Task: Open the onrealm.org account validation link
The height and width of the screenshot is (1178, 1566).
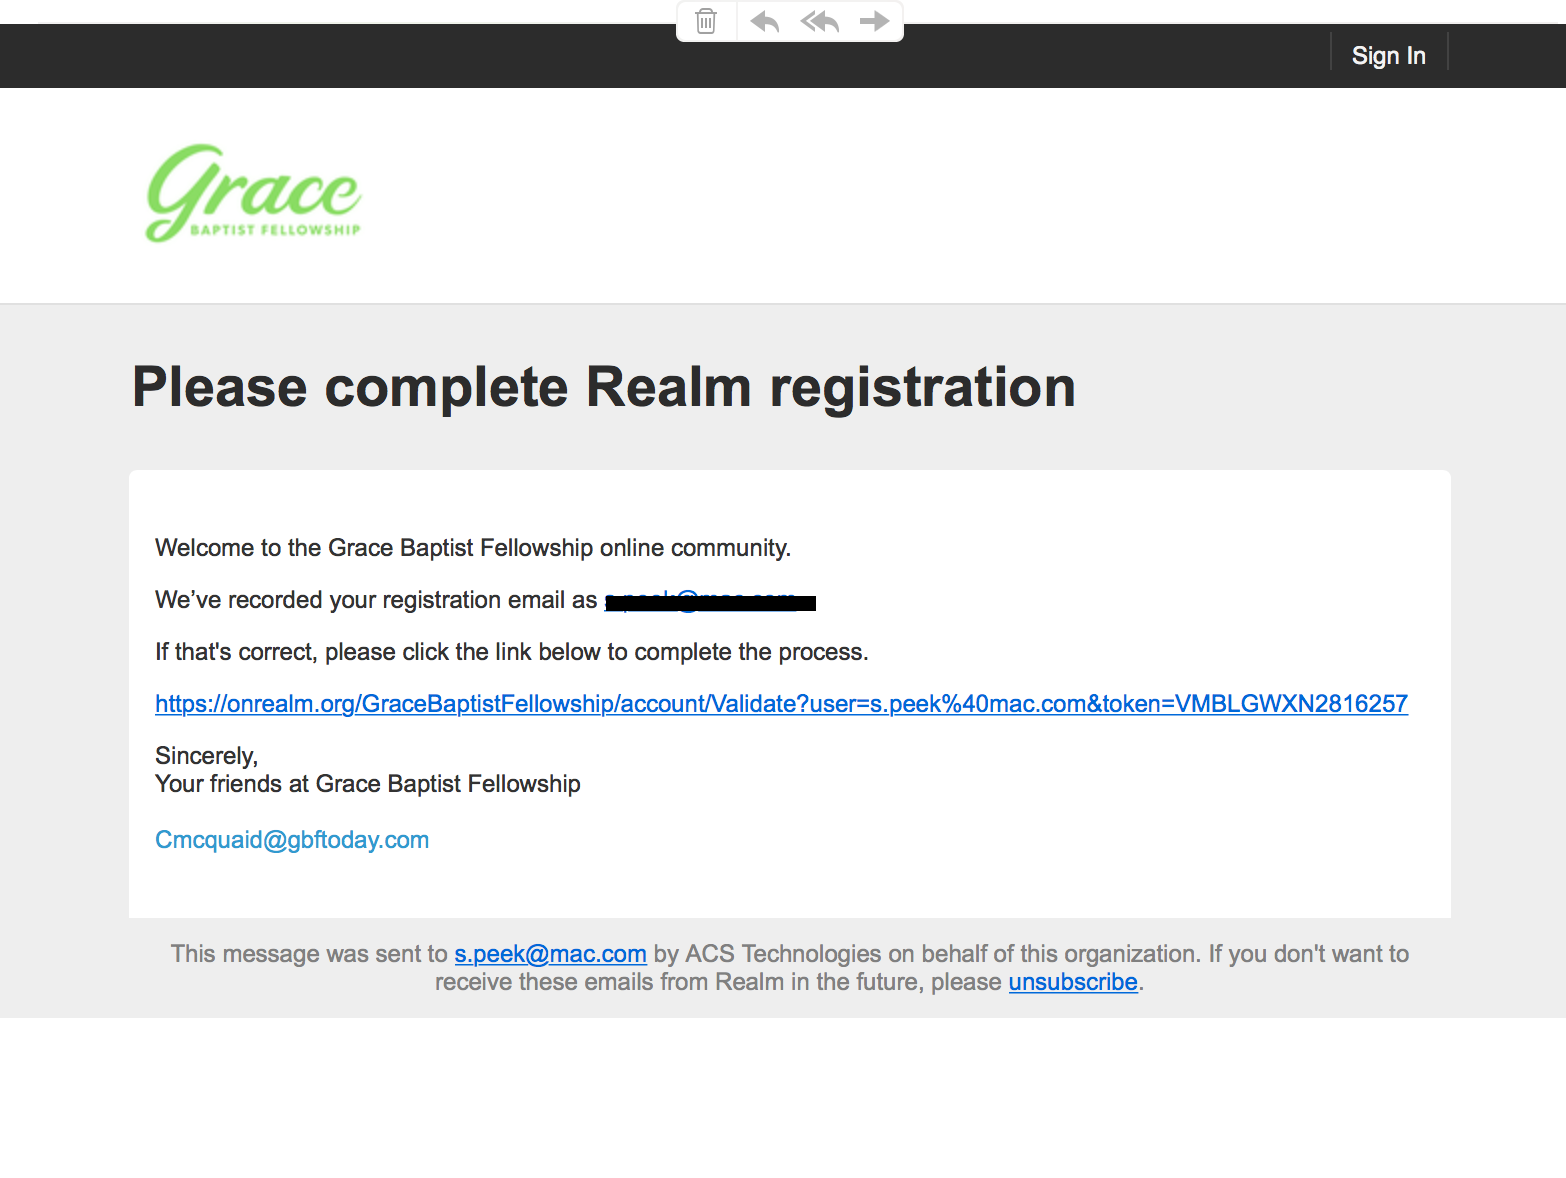Action: point(781,704)
